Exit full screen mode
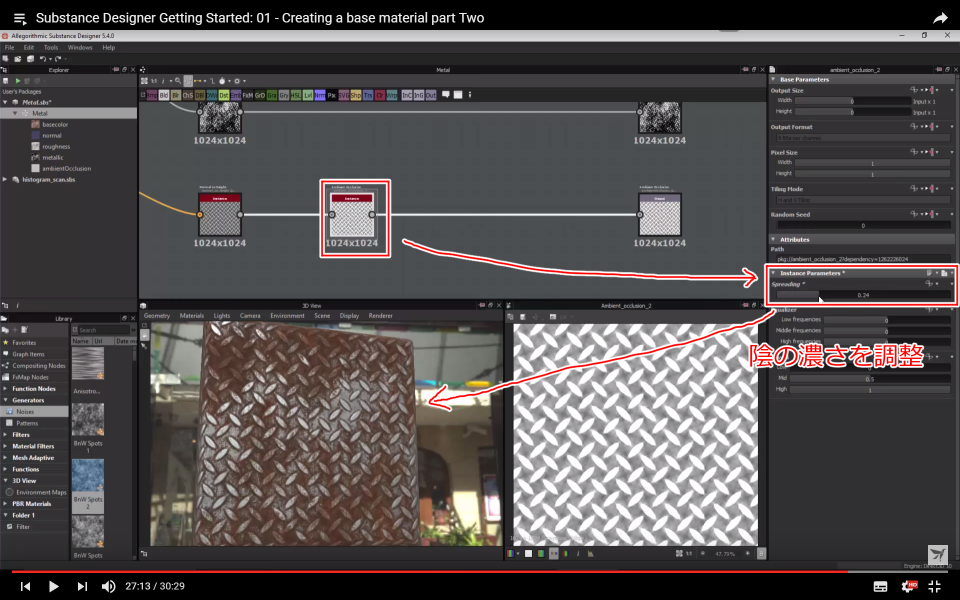 pyautogui.click(x=934, y=587)
